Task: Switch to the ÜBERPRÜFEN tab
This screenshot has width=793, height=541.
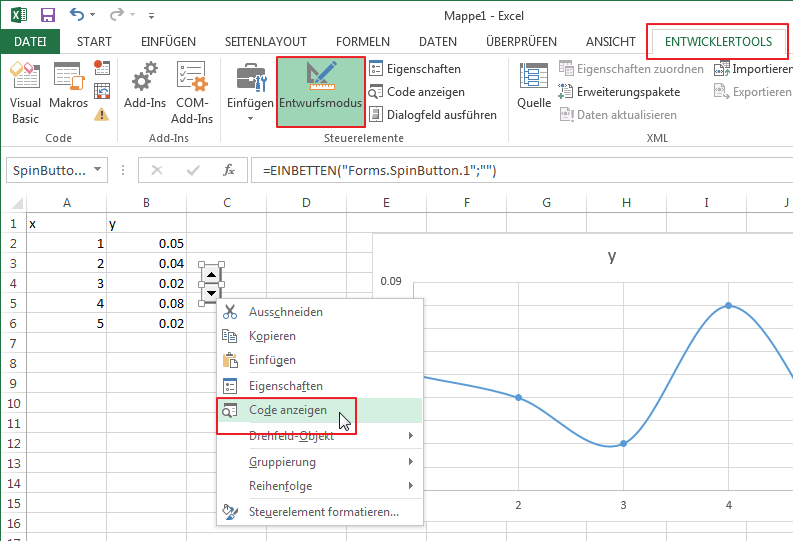Action: 521,41
